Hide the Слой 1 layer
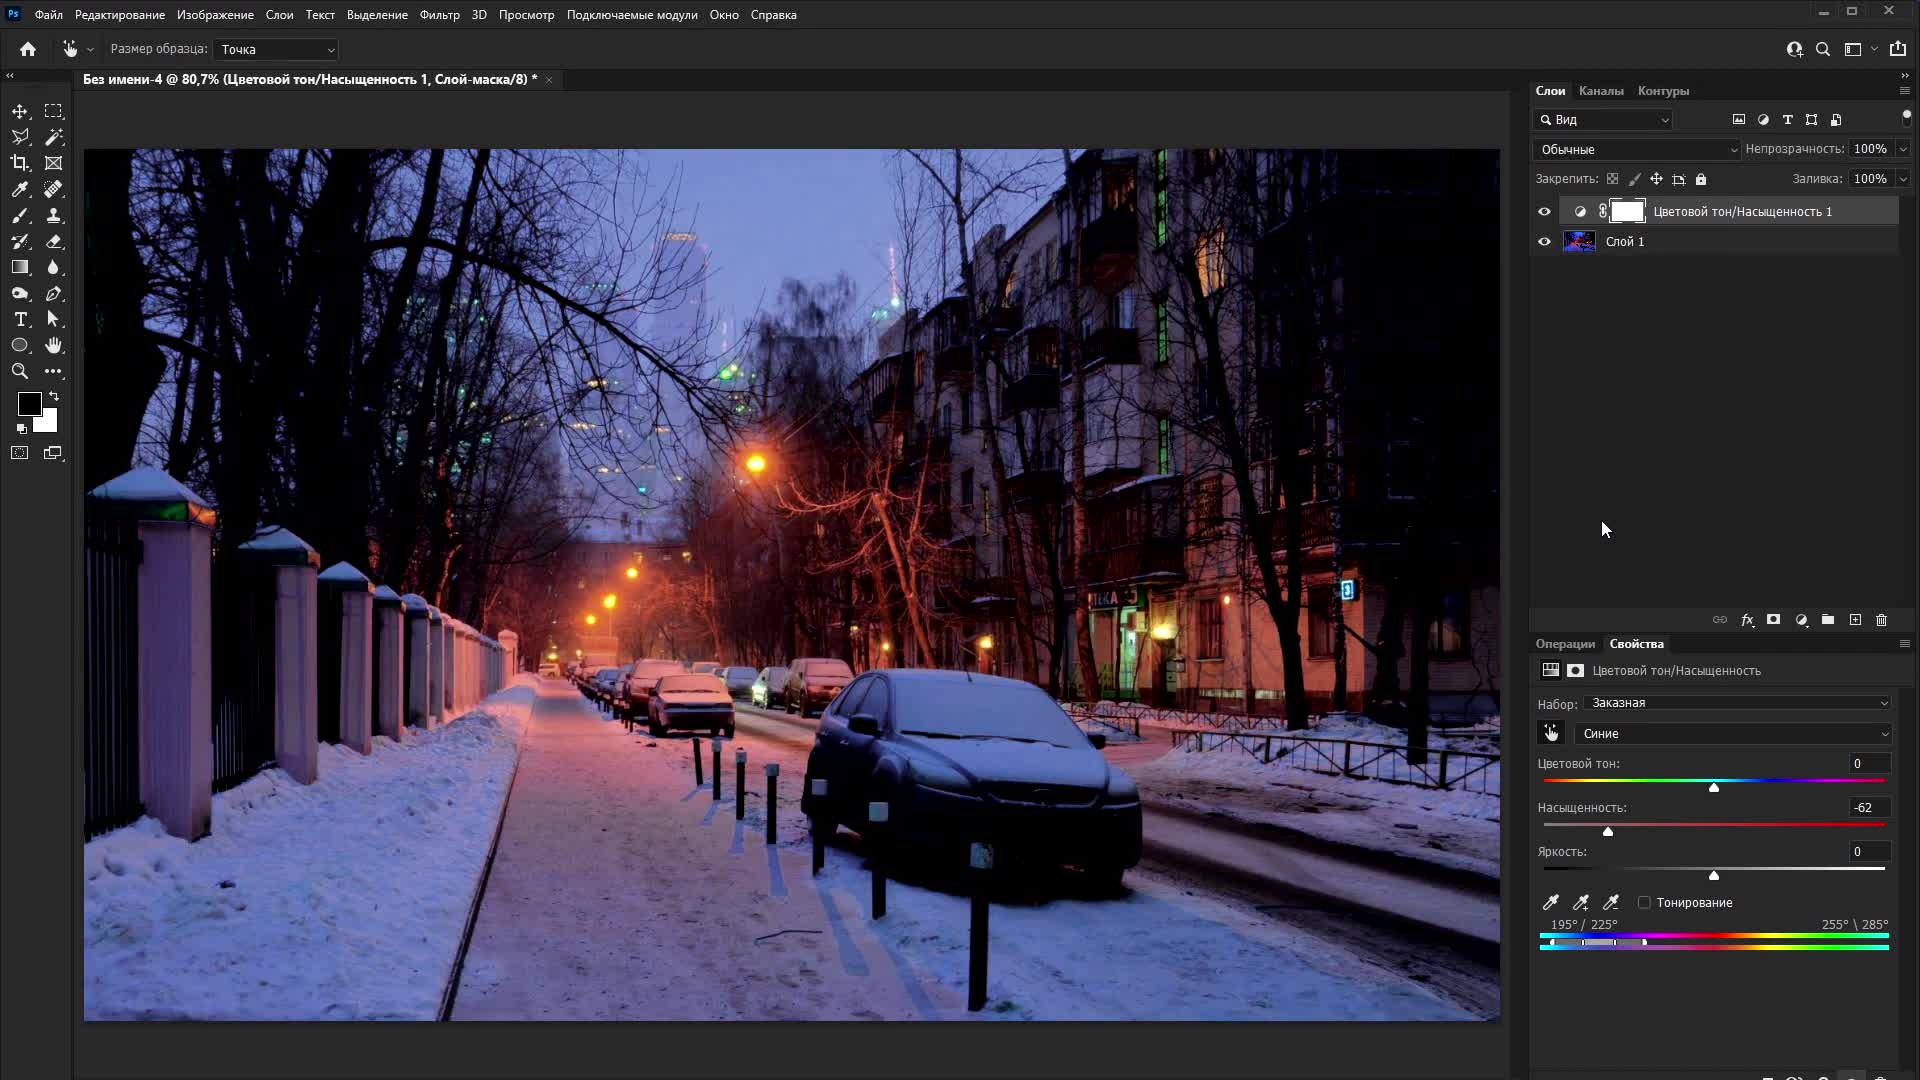 coord(1544,241)
